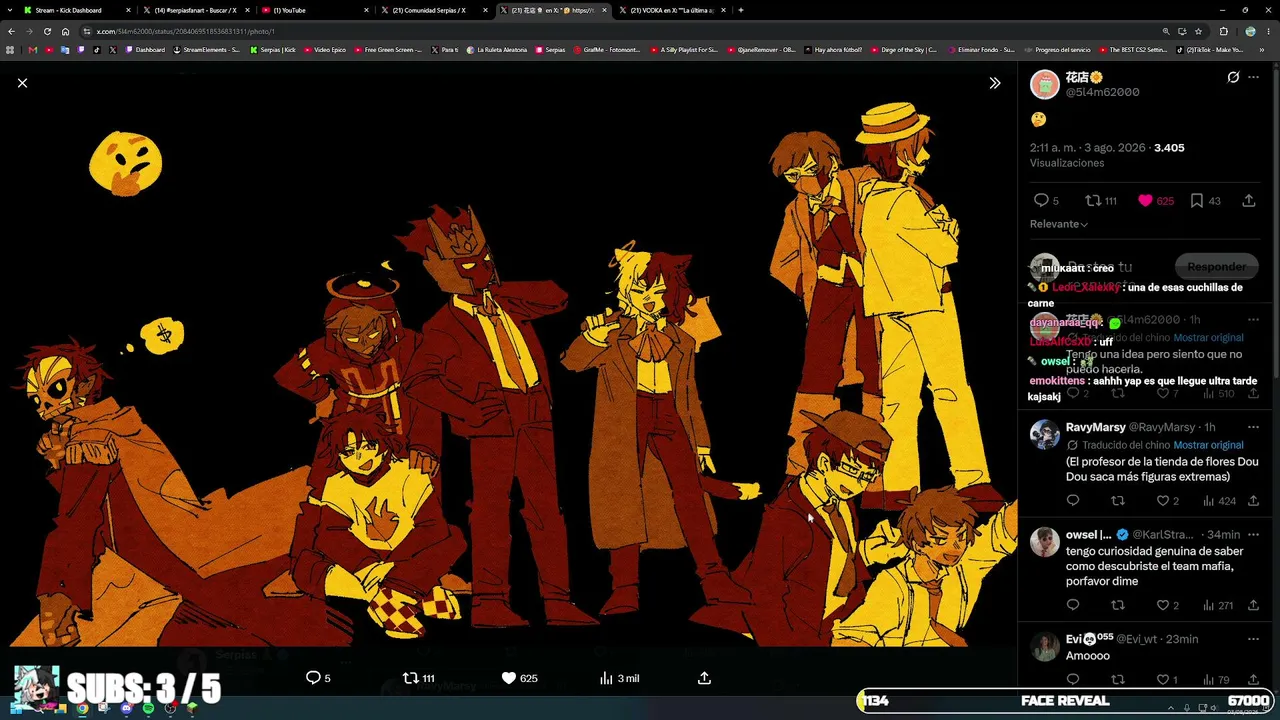Reload the current page
This screenshot has height=720, width=1280.
pyautogui.click(x=47, y=31)
